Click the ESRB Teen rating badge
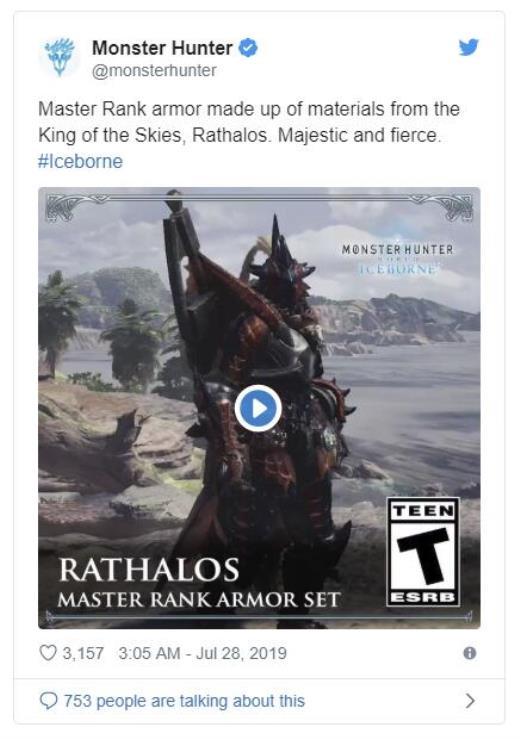Image resolution: width=520 pixels, height=739 pixels. pos(423,552)
